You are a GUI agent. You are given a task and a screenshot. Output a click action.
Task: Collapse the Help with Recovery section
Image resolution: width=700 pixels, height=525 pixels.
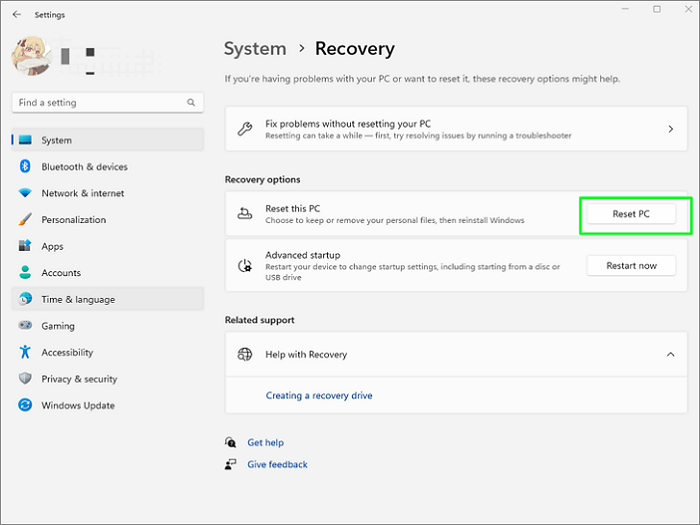tap(670, 354)
